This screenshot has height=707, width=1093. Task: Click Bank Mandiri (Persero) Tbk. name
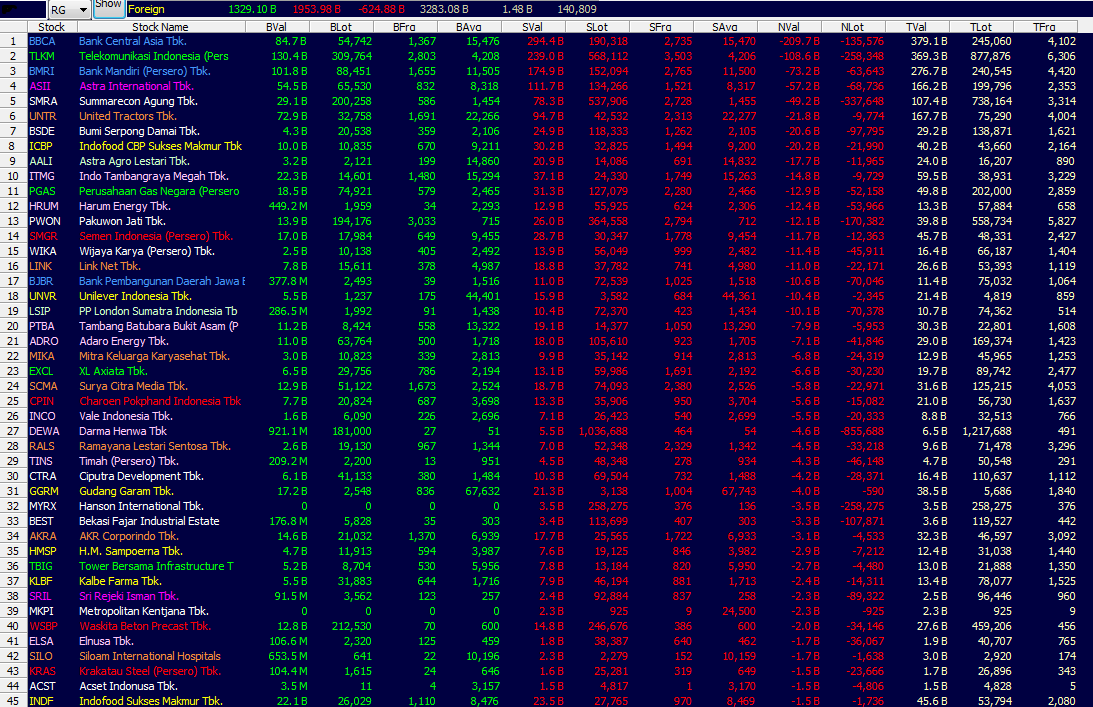(x=145, y=71)
